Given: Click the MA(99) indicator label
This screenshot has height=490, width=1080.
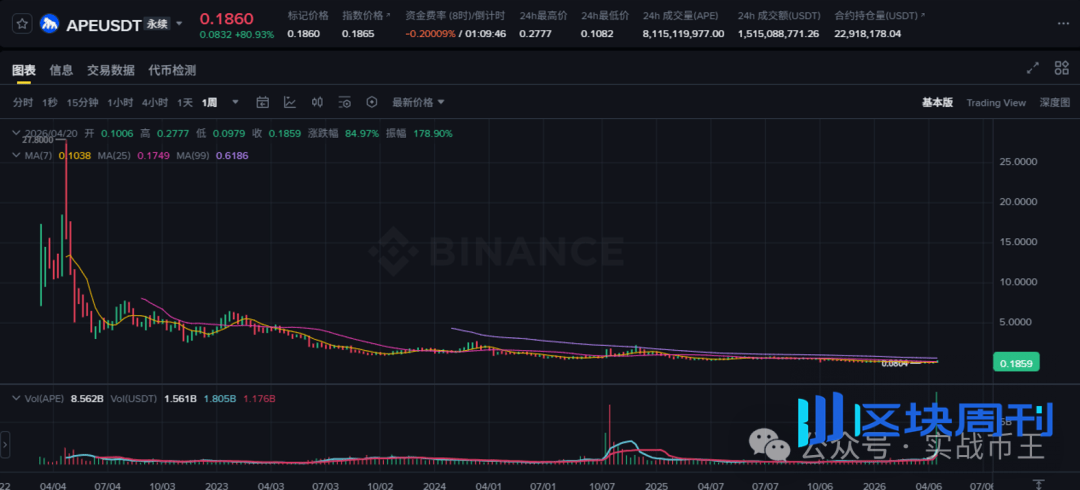Looking at the screenshot, I should [194, 156].
